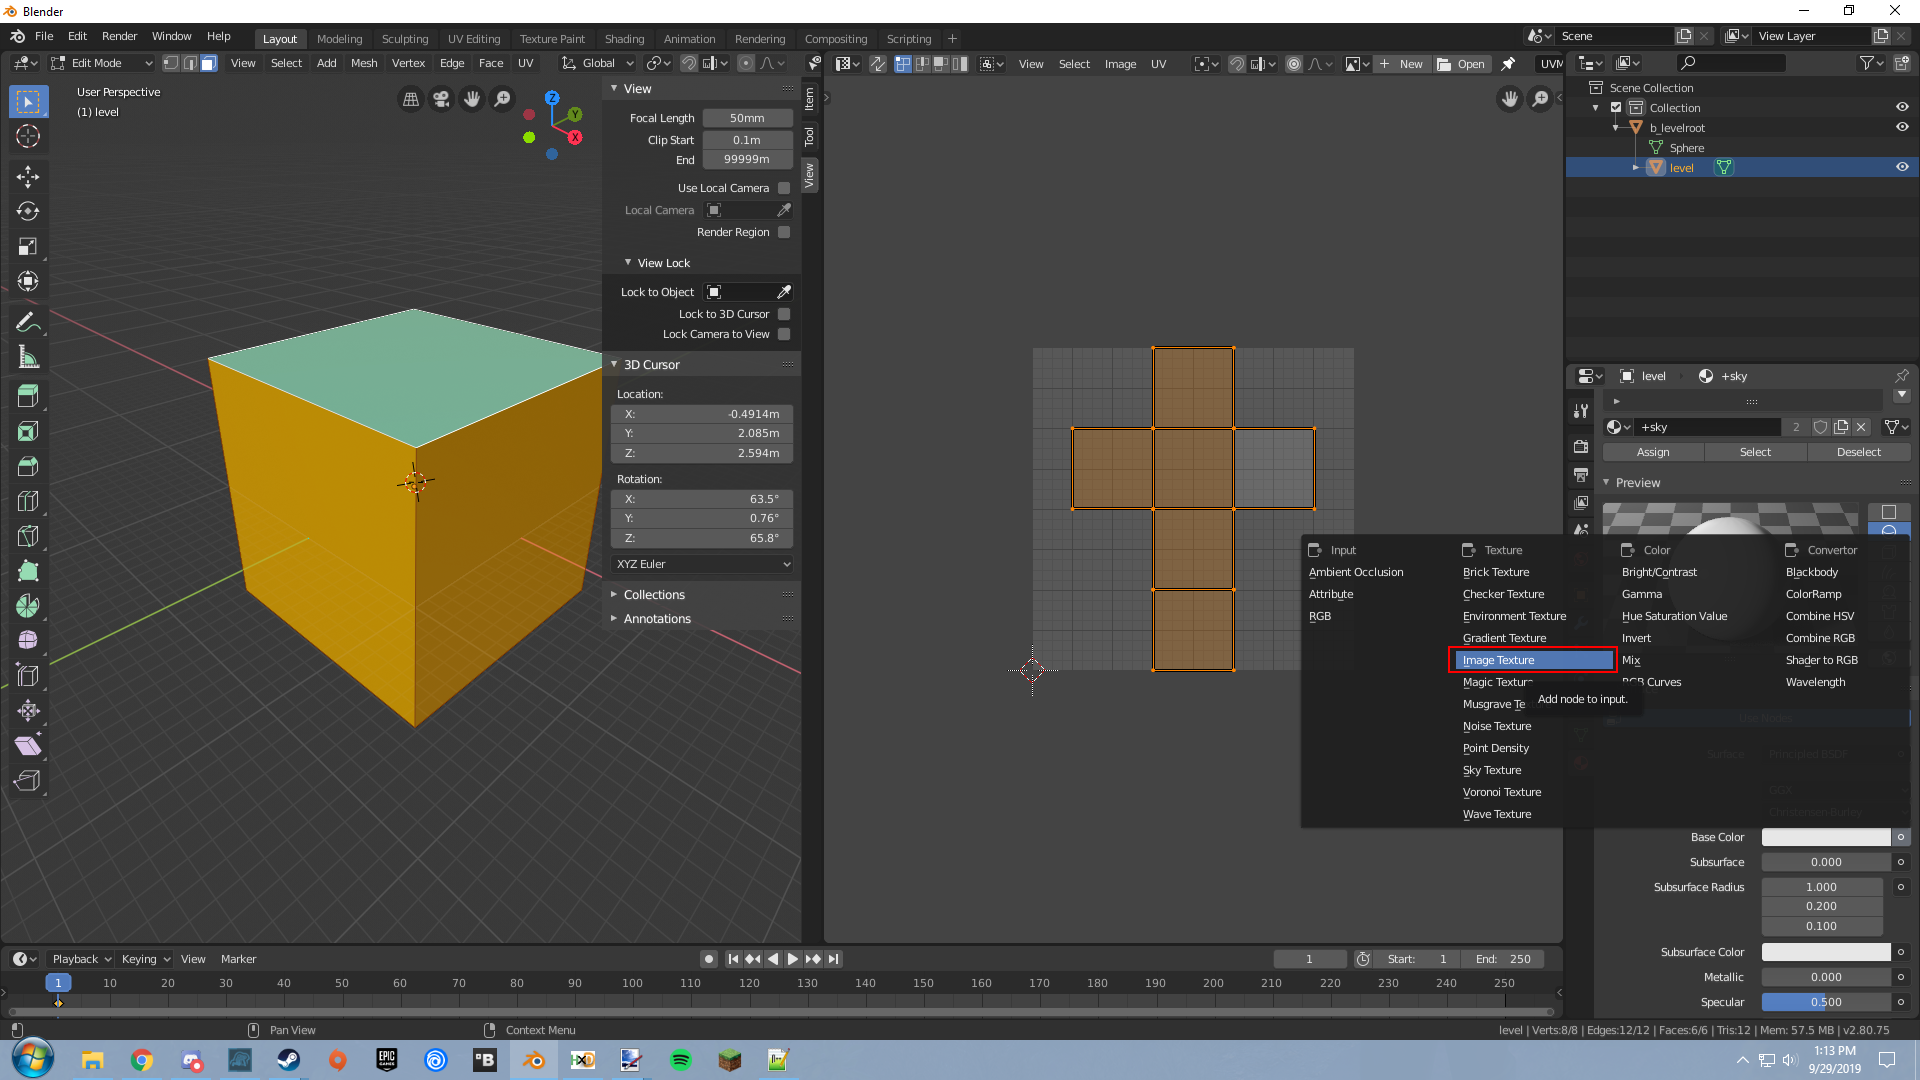Select the Measure tool
This screenshot has height=1080, width=1920.
tap(28, 357)
